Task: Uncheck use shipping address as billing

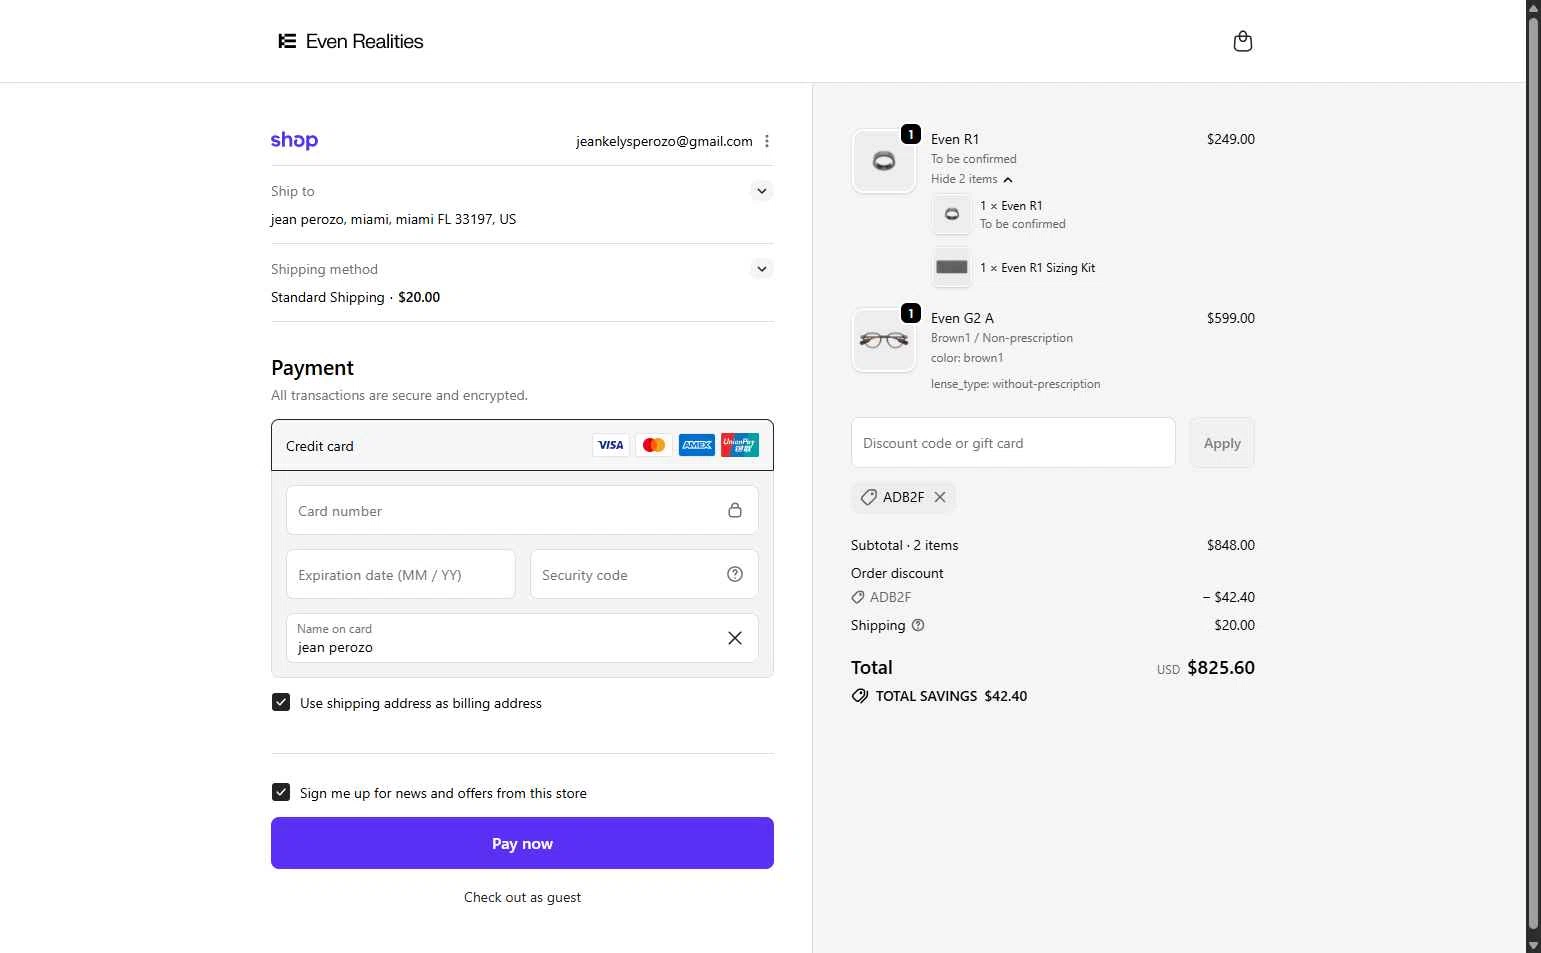Action: coord(281,703)
